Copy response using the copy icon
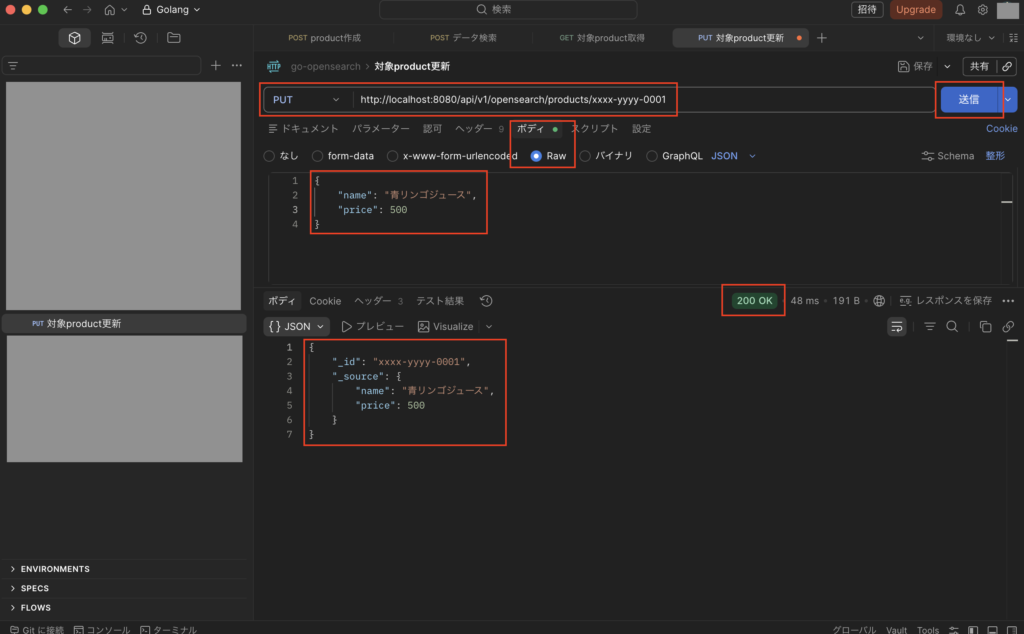 [x=985, y=326]
